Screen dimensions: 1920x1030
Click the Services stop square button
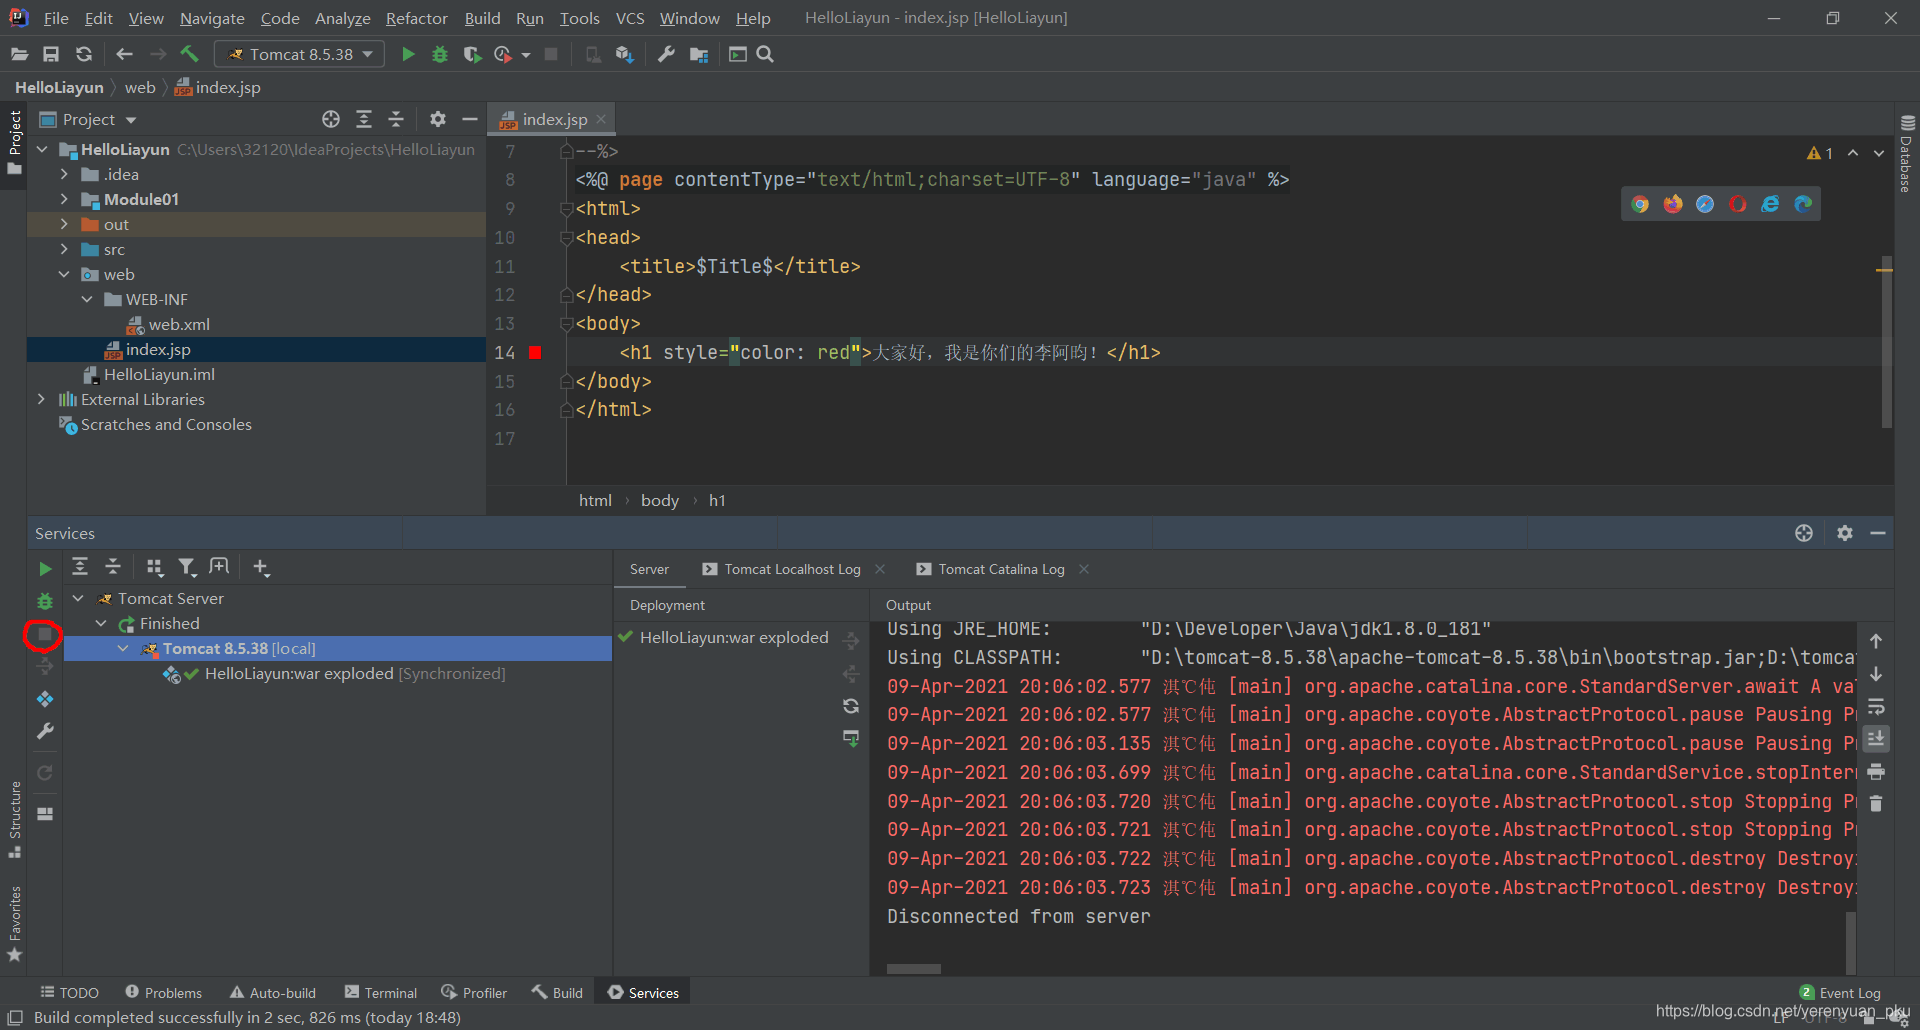(x=44, y=634)
